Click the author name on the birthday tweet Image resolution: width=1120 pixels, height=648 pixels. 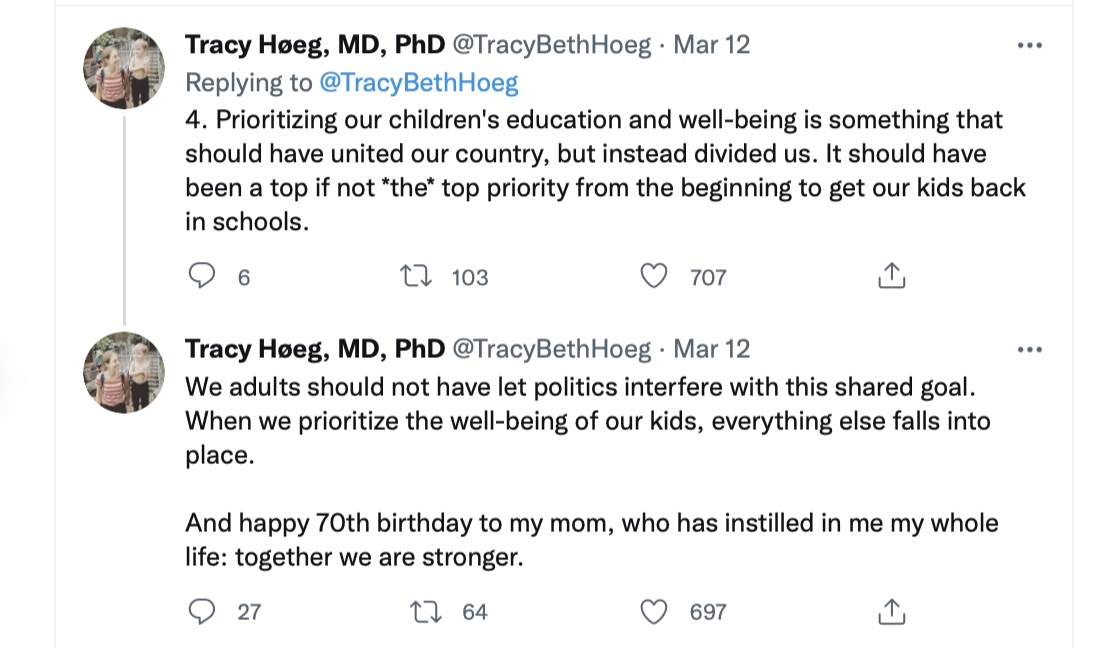(314, 349)
